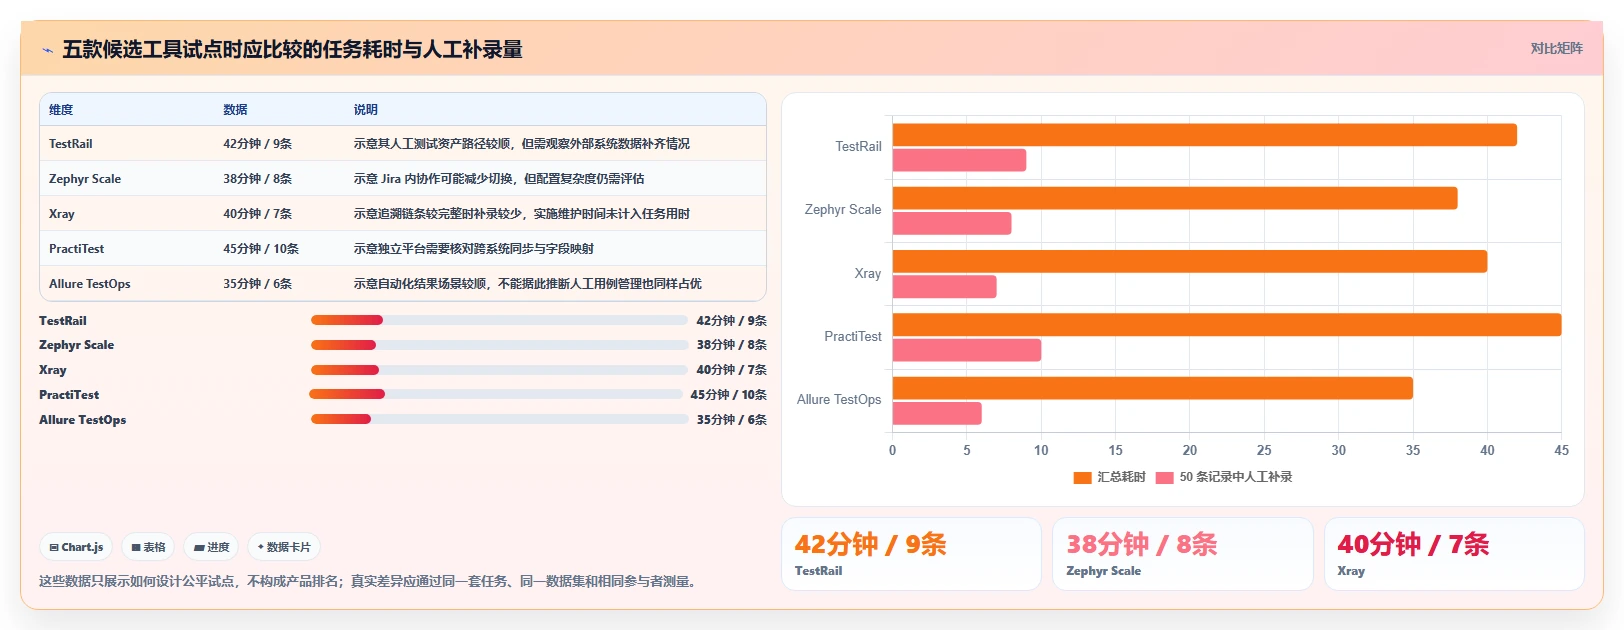Click the 说明 column header

point(365,110)
